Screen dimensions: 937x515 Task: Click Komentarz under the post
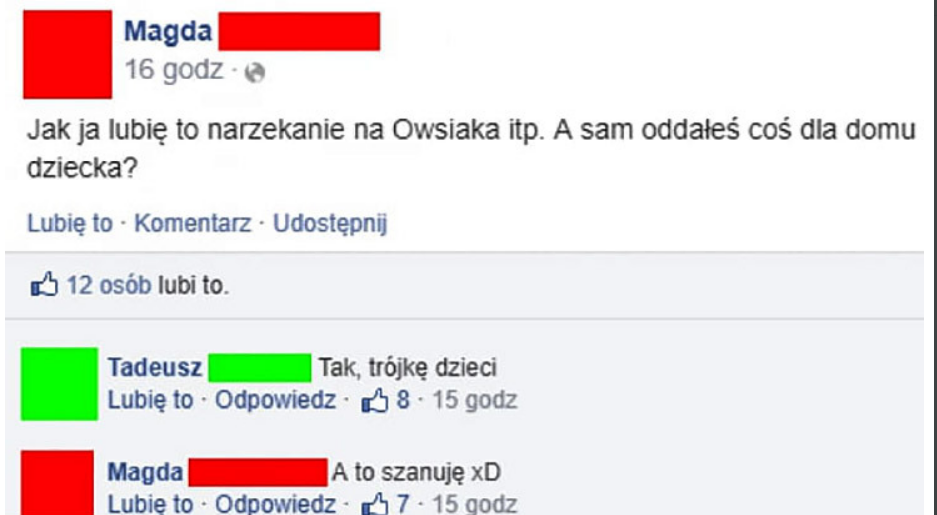click(192, 223)
